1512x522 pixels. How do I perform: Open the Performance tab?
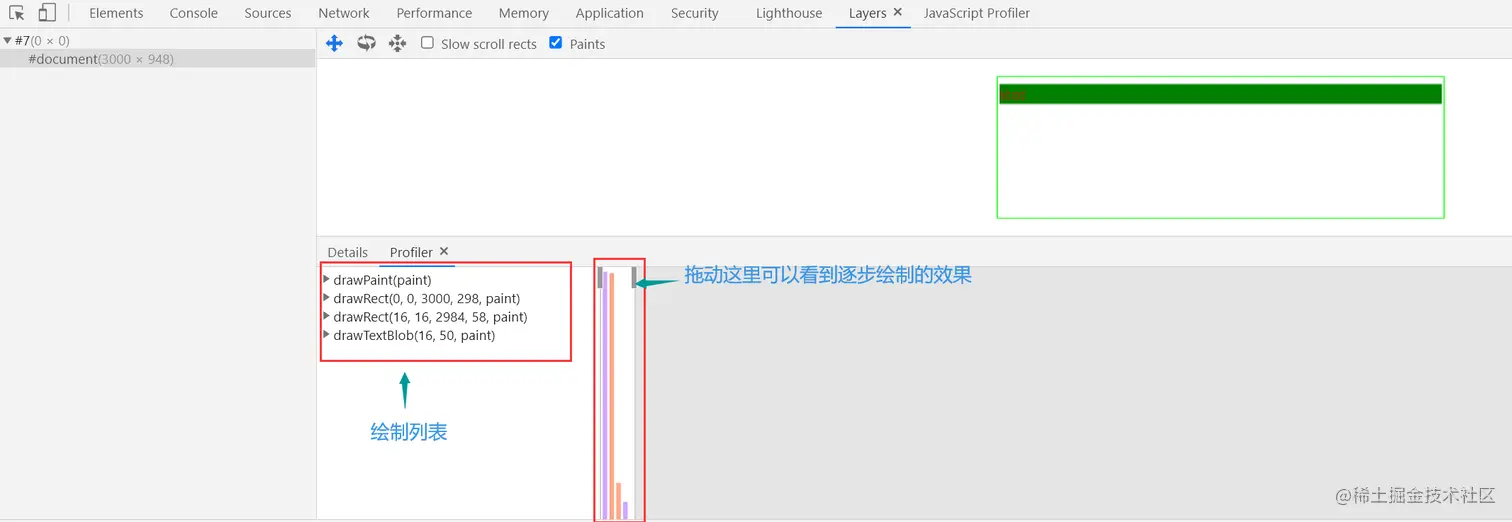(x=434, y=13)
